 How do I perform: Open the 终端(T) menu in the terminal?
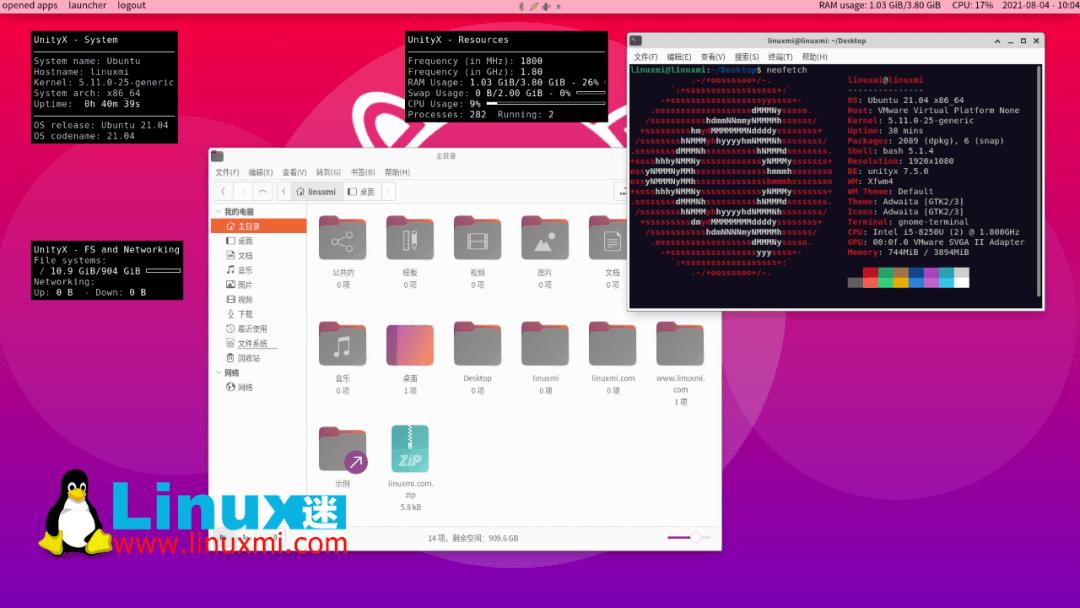click(x=779, y=57)
